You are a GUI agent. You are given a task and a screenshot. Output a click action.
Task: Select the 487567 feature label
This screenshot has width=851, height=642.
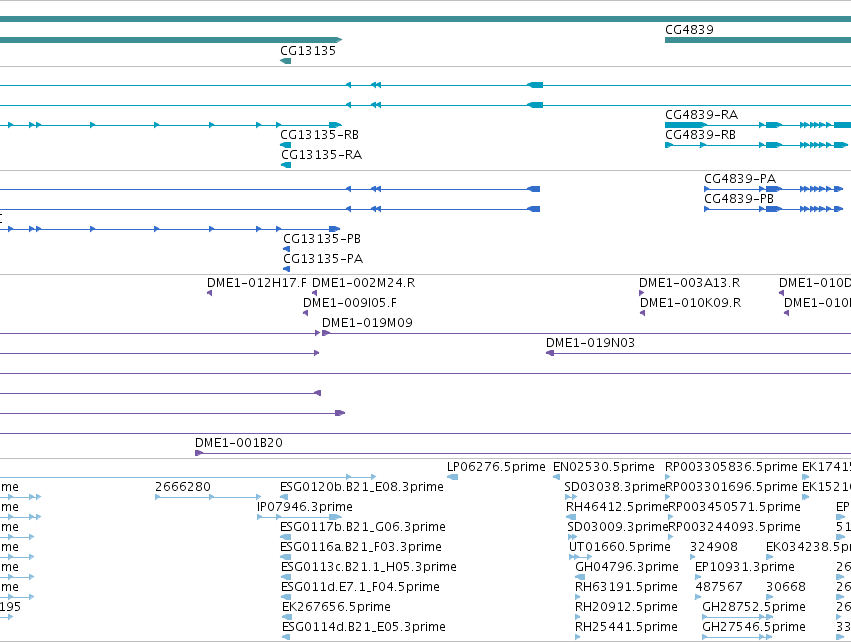(719, 587)
